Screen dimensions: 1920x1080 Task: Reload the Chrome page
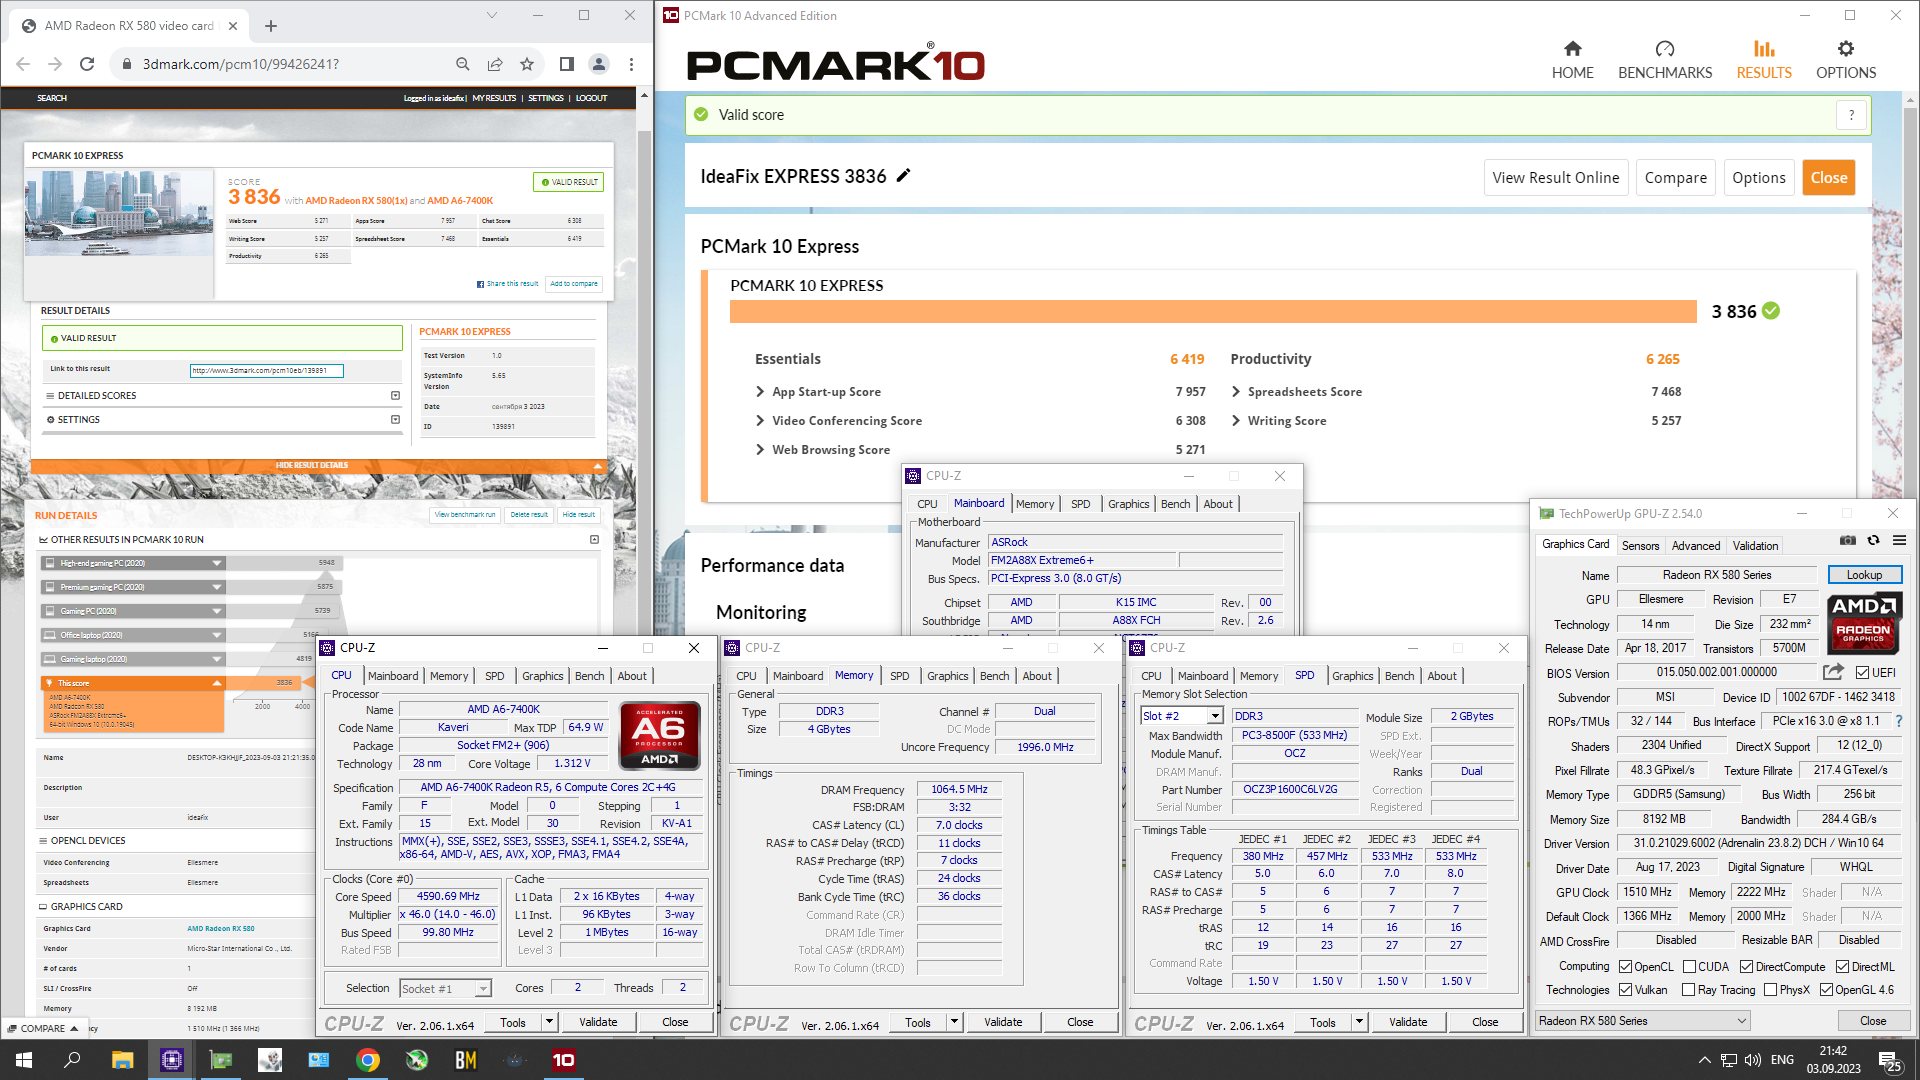pos(87,64)
